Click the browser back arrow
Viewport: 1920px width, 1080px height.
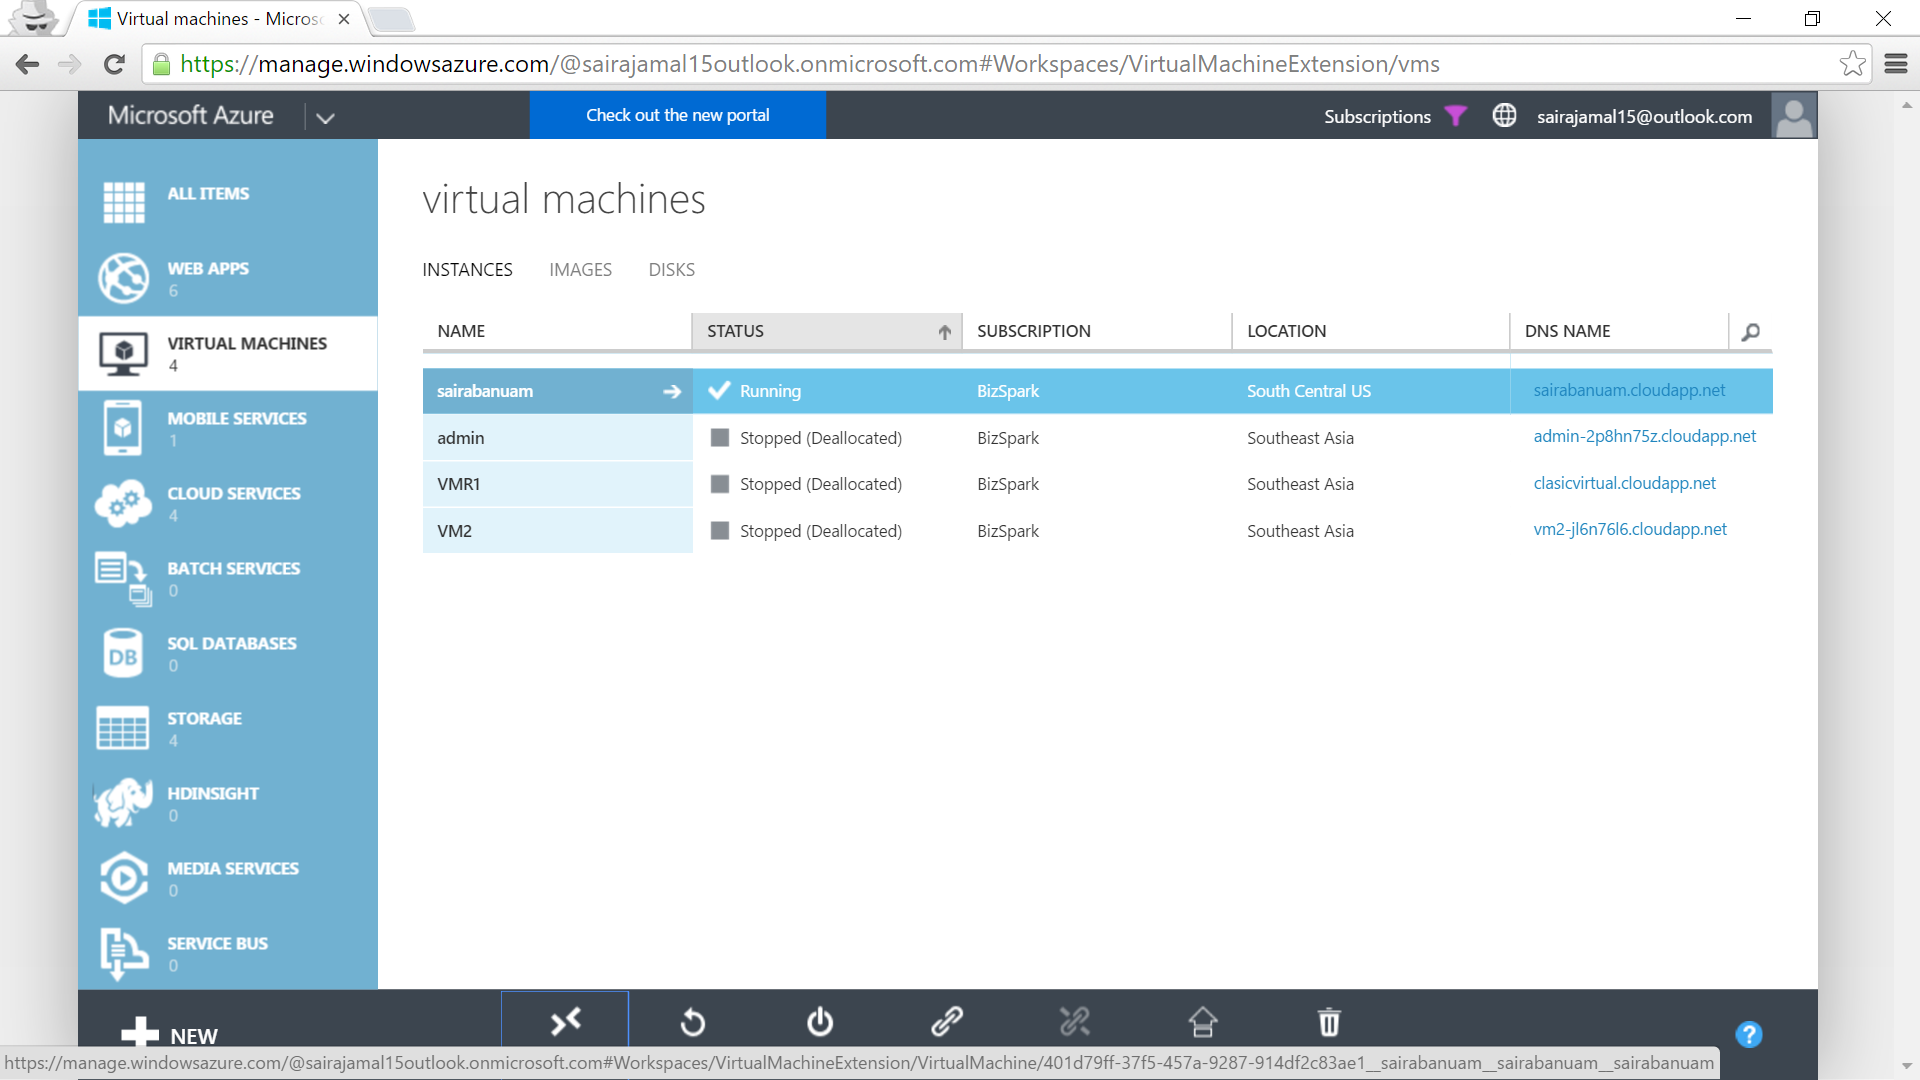point(27,64)
